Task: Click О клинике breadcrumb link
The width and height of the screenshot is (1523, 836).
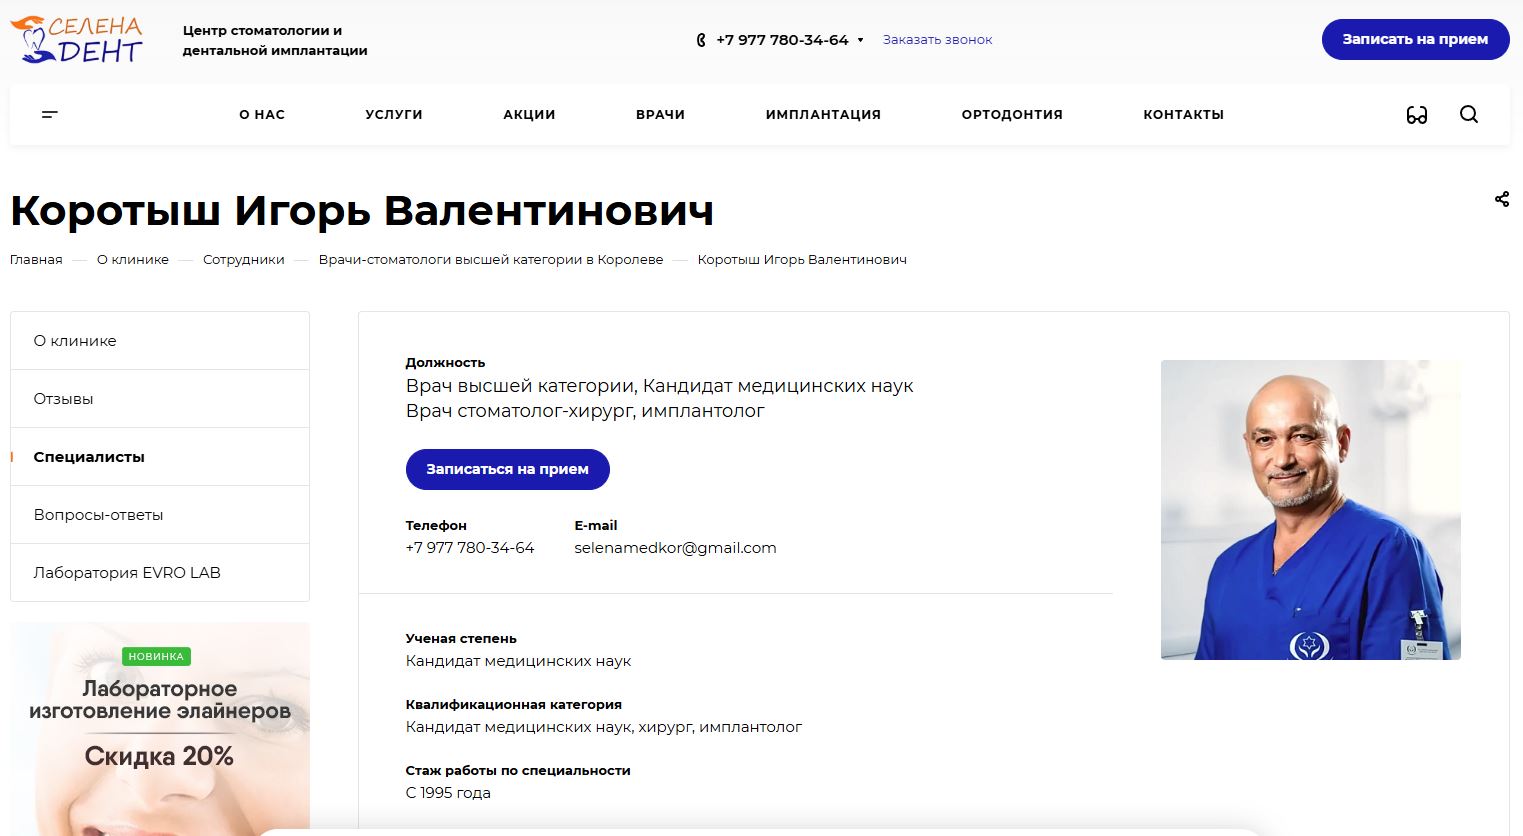Action: (x=133, y=260)
